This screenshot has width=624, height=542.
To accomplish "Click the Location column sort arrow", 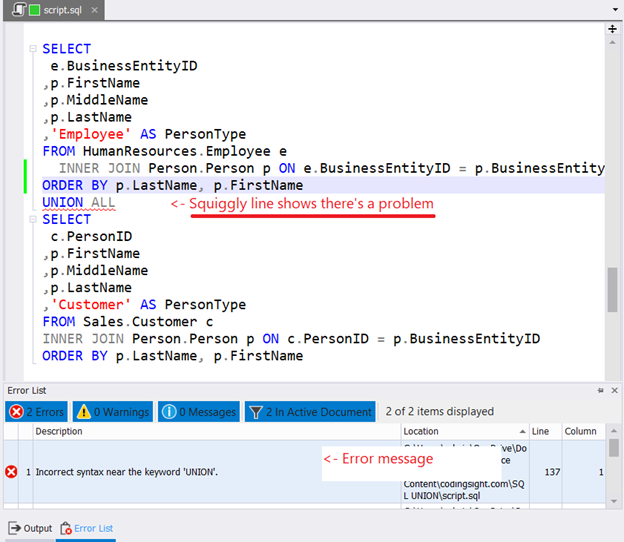I will (x=522, y=431).
